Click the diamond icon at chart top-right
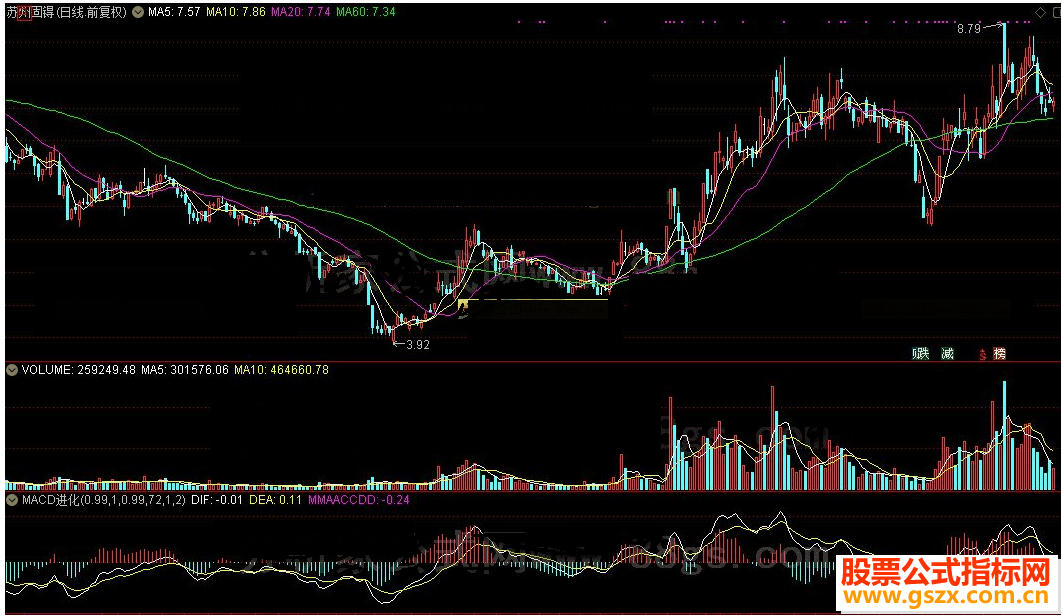Viewport: 1063px width, 616px height. click(1040, 12)
